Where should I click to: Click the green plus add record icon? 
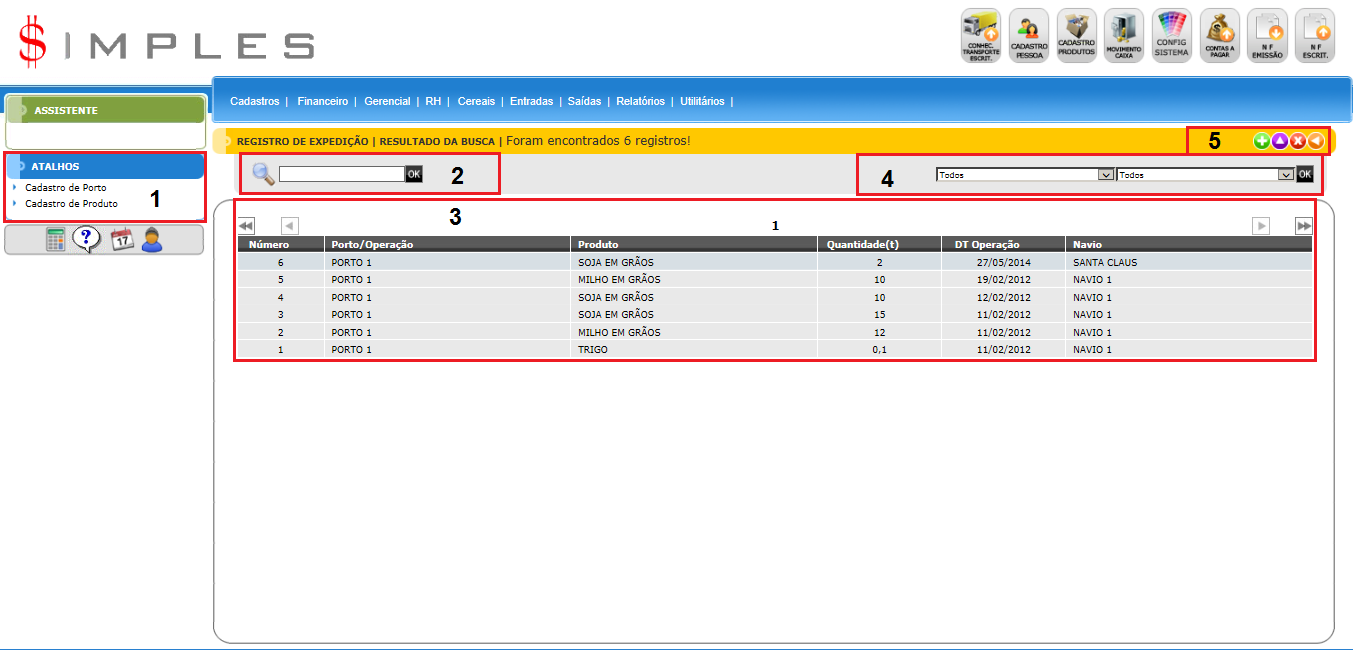[x=1262, y=141]
